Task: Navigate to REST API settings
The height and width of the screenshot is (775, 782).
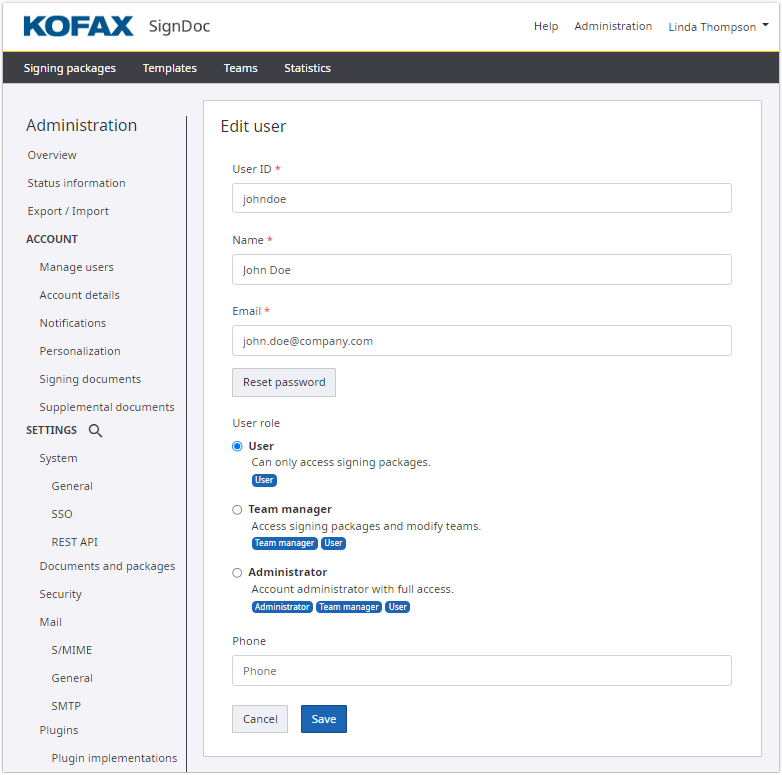Action: pyautogui.click(x=74, y=542)
